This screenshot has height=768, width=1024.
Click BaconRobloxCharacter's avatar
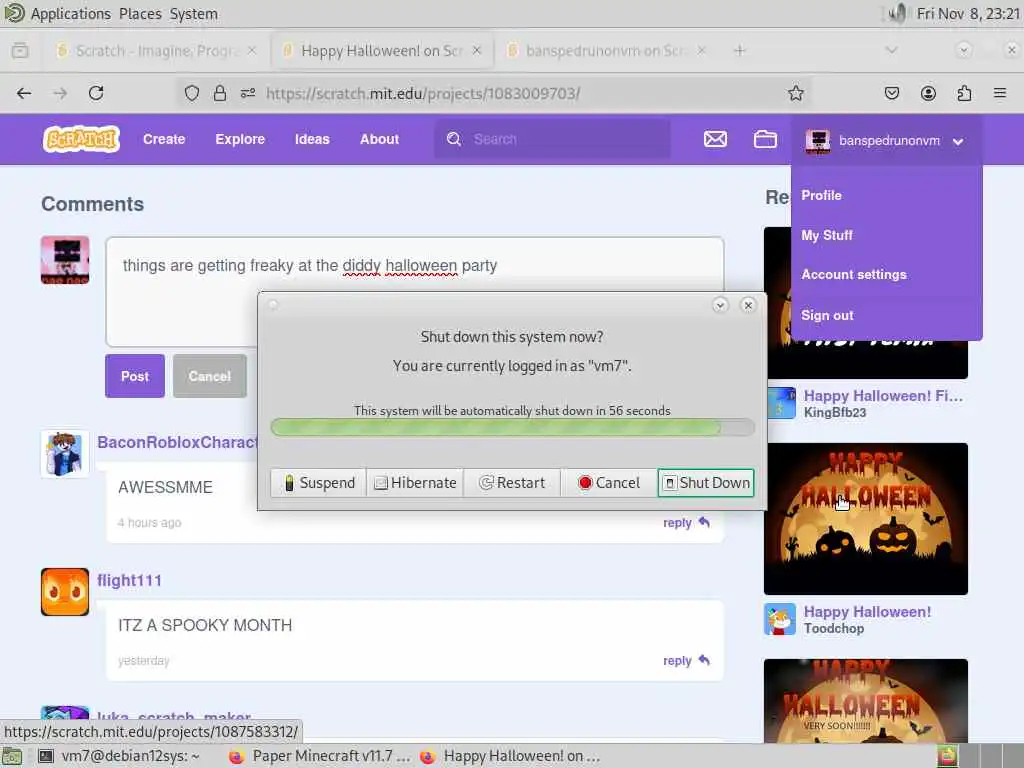tap(65, 453)
